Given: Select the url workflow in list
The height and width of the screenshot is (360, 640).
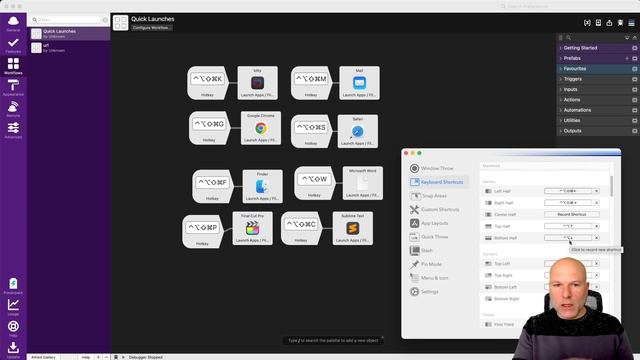Looking at the screenshot, I should click(x=69, y=48).
